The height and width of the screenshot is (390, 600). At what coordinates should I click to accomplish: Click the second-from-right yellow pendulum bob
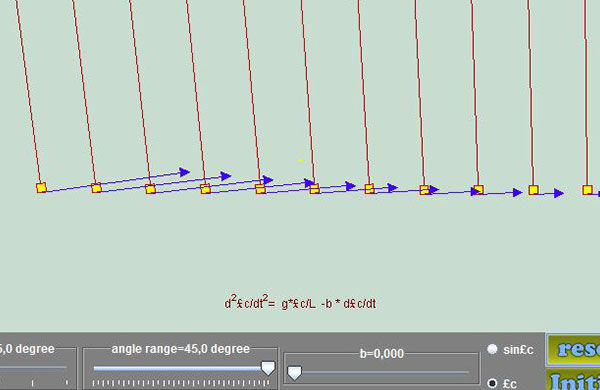tap(533, 190)
